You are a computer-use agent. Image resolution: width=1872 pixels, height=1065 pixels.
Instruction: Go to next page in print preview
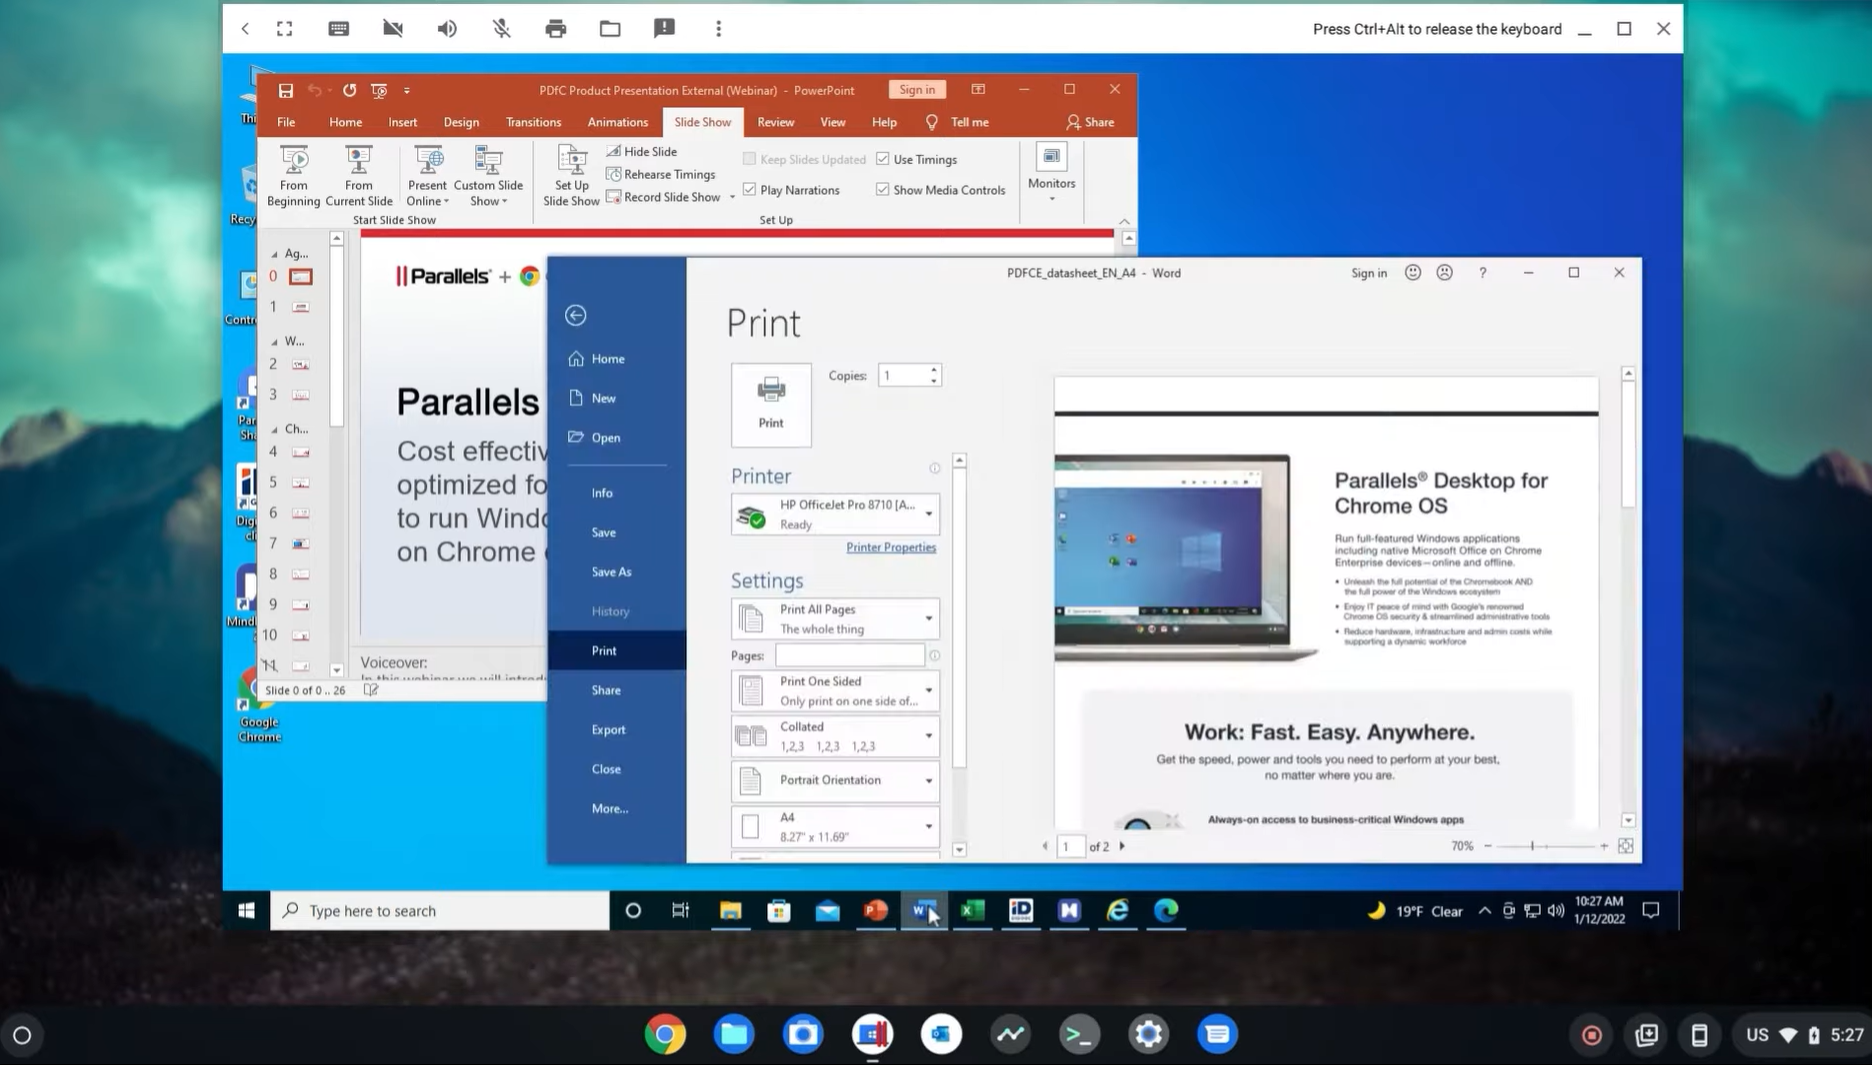click(x=1122, y=846)
